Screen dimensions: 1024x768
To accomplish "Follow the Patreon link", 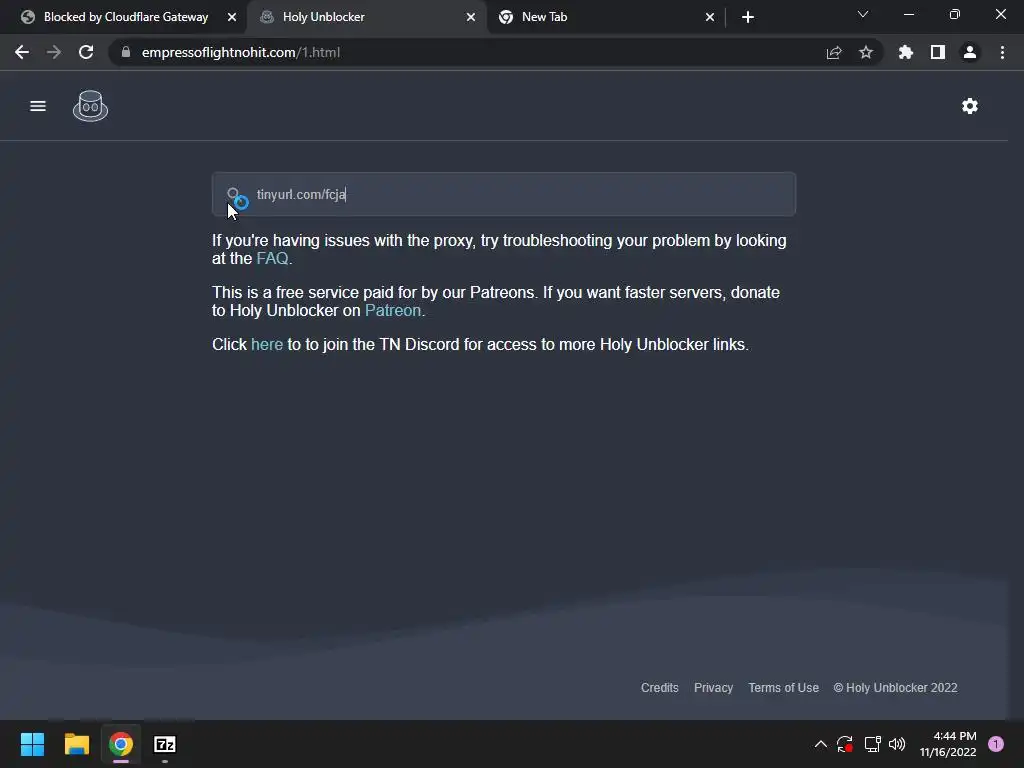I will 392,311.
